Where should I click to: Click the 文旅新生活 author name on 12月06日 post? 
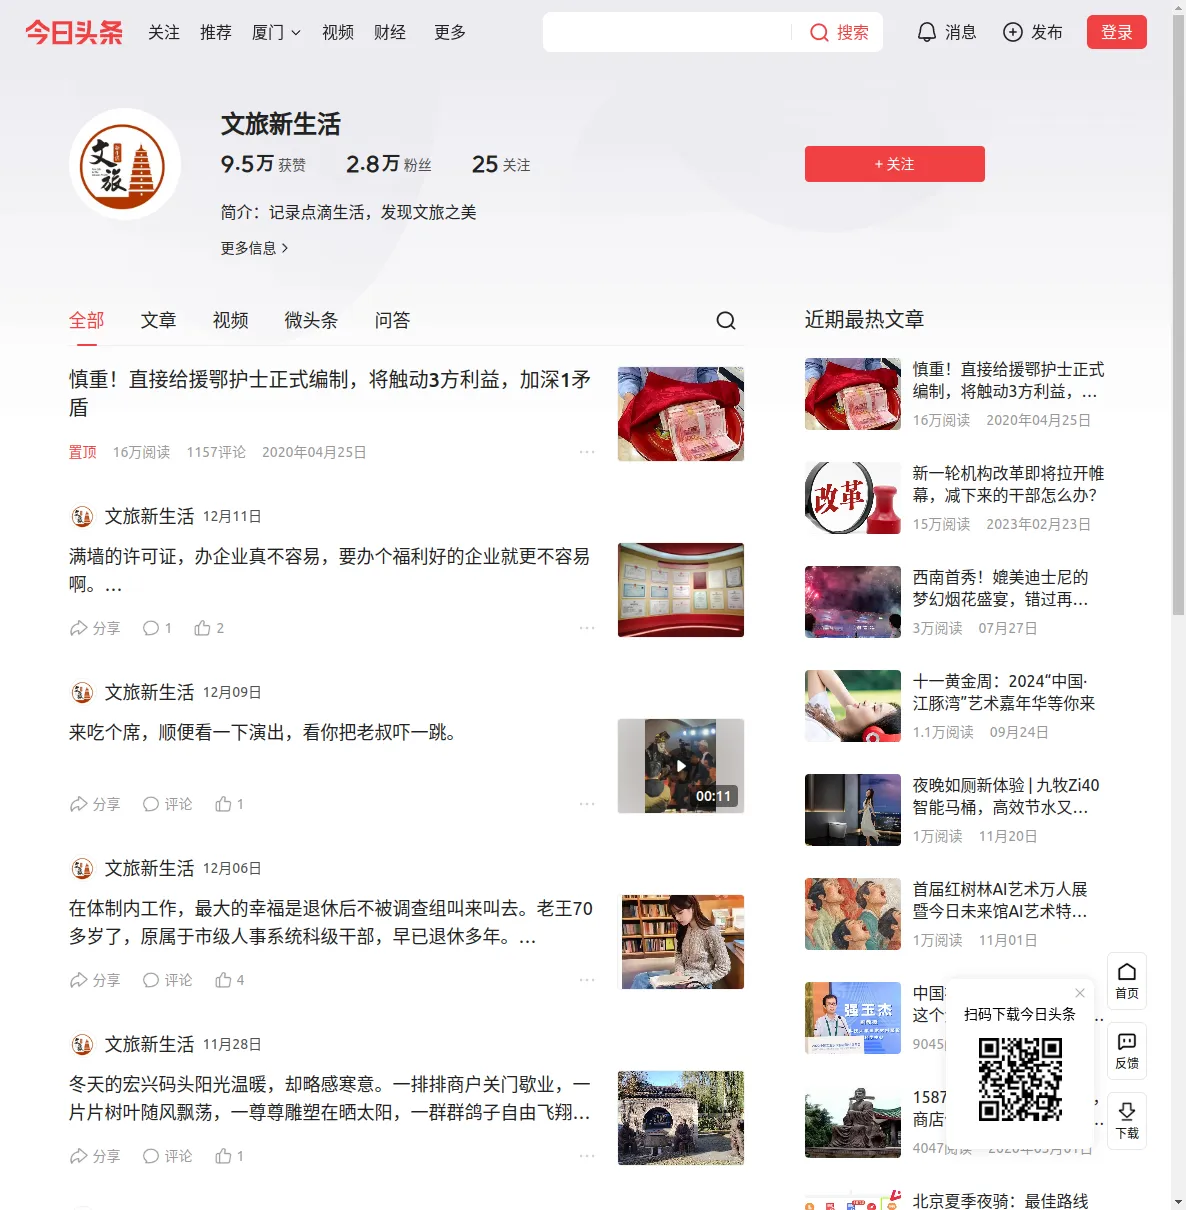point(149,868)
